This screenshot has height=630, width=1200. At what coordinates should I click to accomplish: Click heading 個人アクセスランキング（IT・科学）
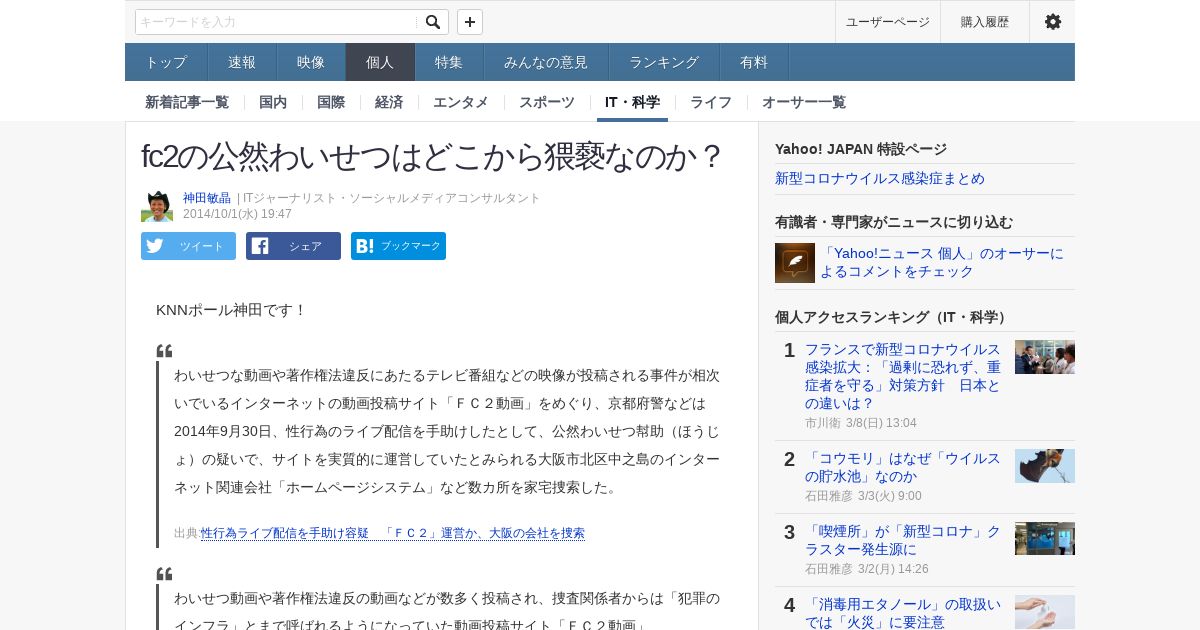click(x=893, y=317)
